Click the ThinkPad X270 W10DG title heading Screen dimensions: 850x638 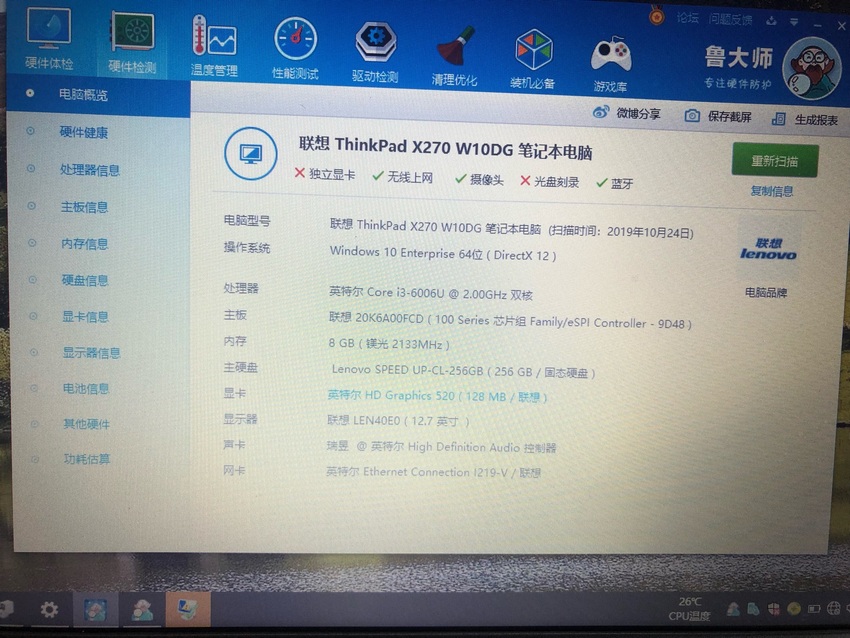pos(445,147)
